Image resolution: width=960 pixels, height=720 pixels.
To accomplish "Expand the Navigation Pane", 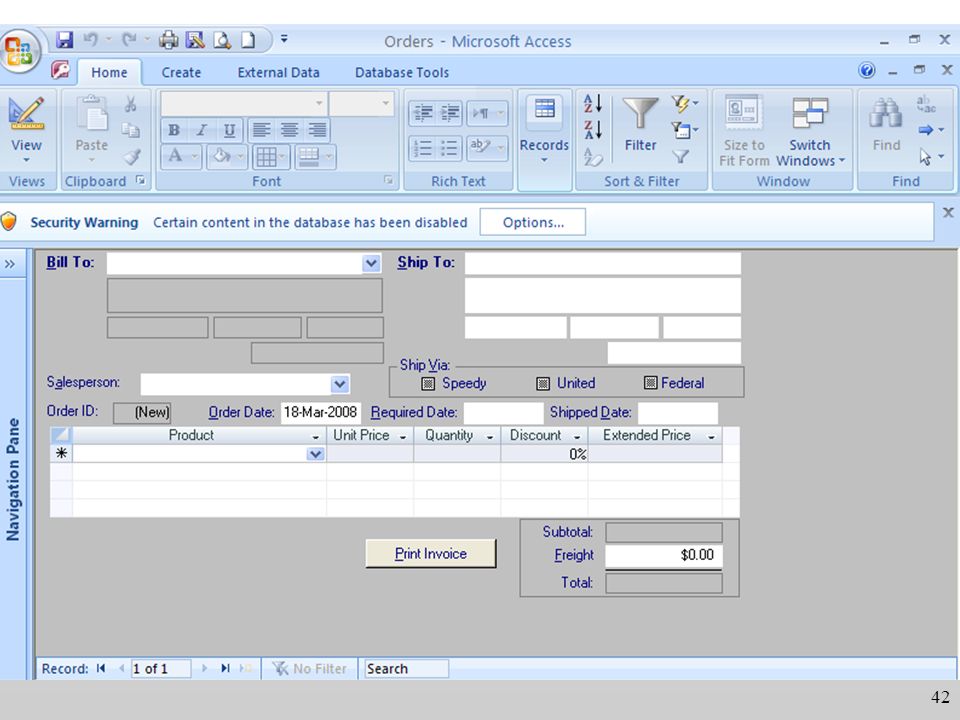I will click(10, 264).
